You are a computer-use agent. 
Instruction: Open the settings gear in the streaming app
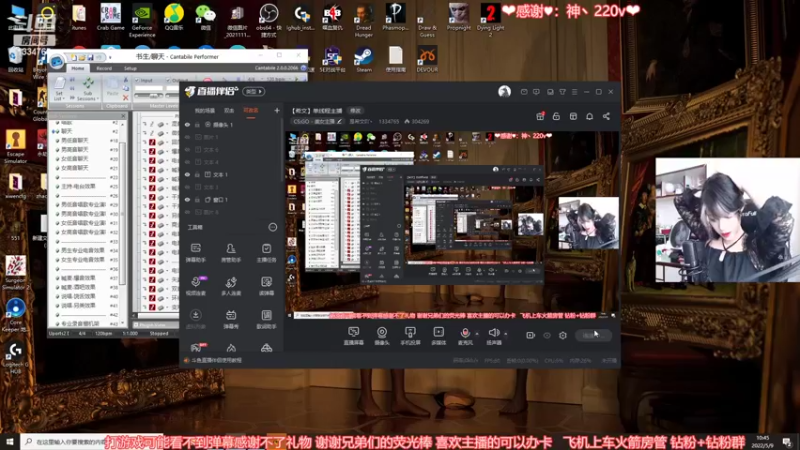[x=563, y=335]
